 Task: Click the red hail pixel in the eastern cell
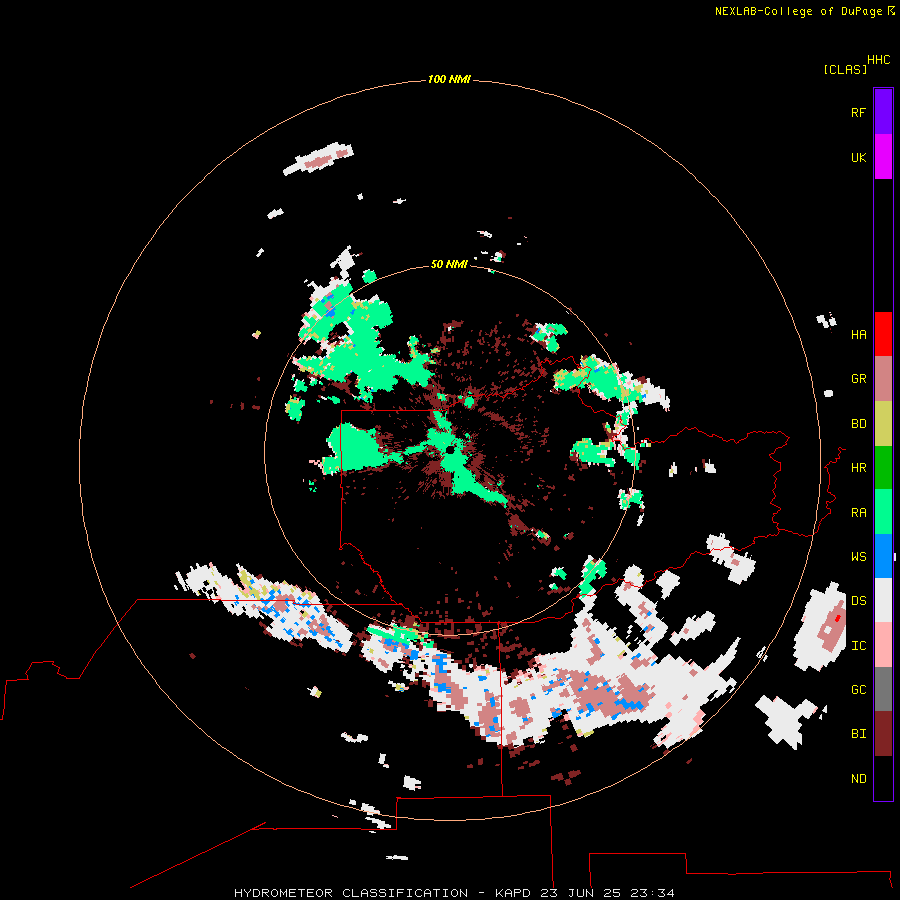[x=837, y=618]
